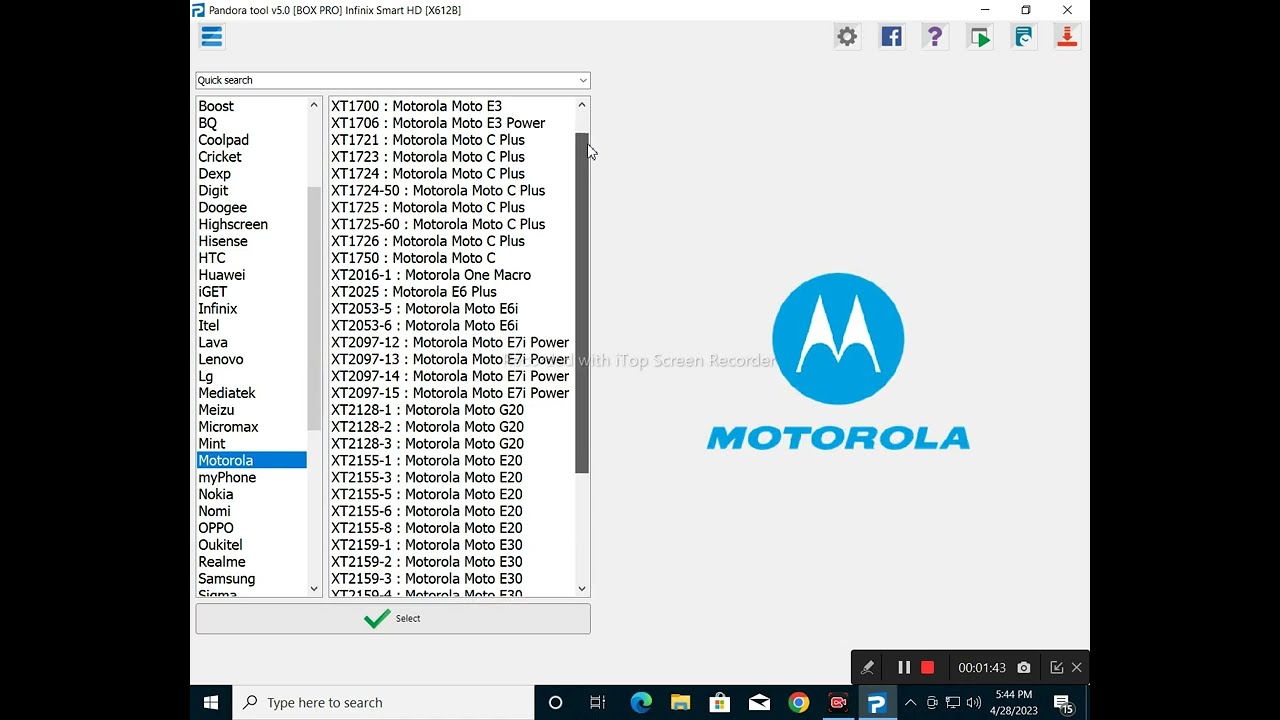Select Boost brand
This screenshot has height=720, width=1280.
(216, 106)
